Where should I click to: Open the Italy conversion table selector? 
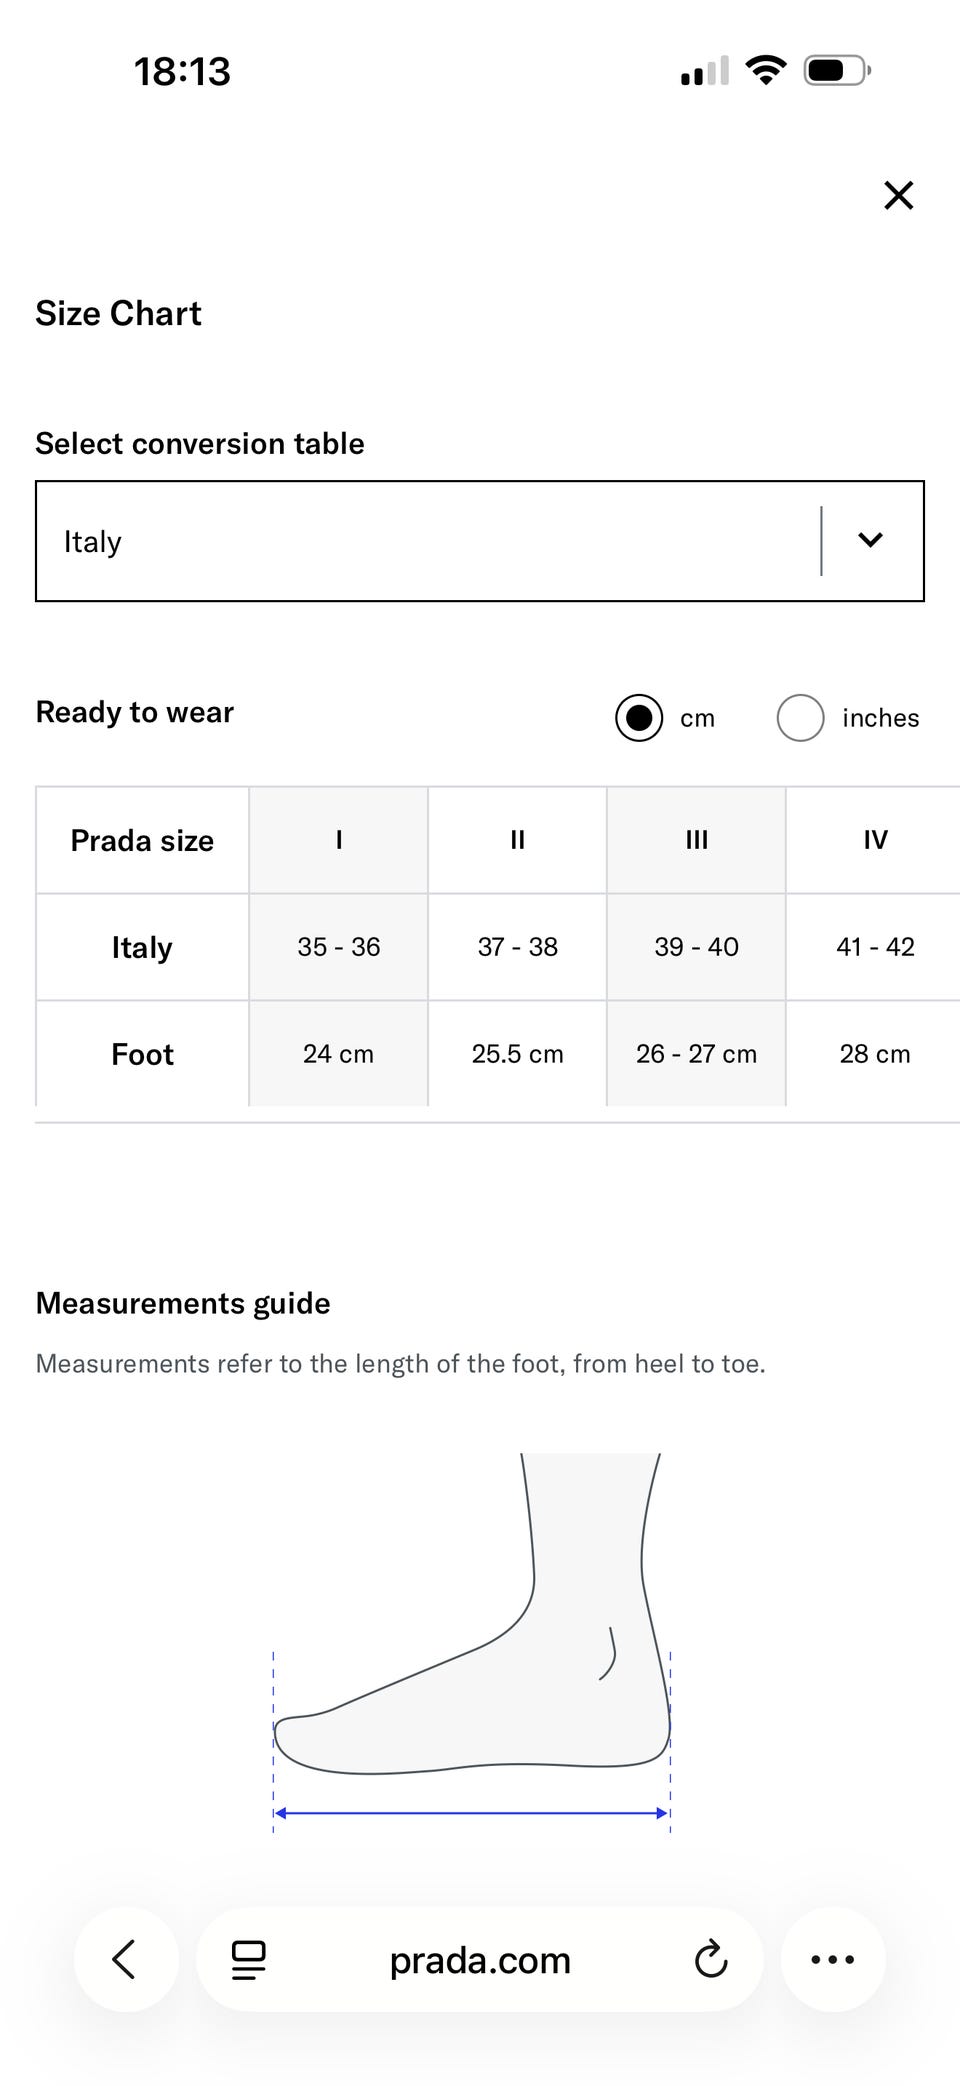click(x=430, y=541)
